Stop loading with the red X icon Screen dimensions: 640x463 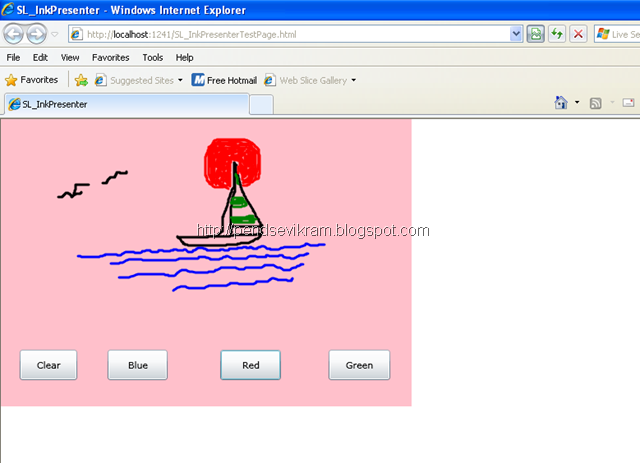point(578,34)
